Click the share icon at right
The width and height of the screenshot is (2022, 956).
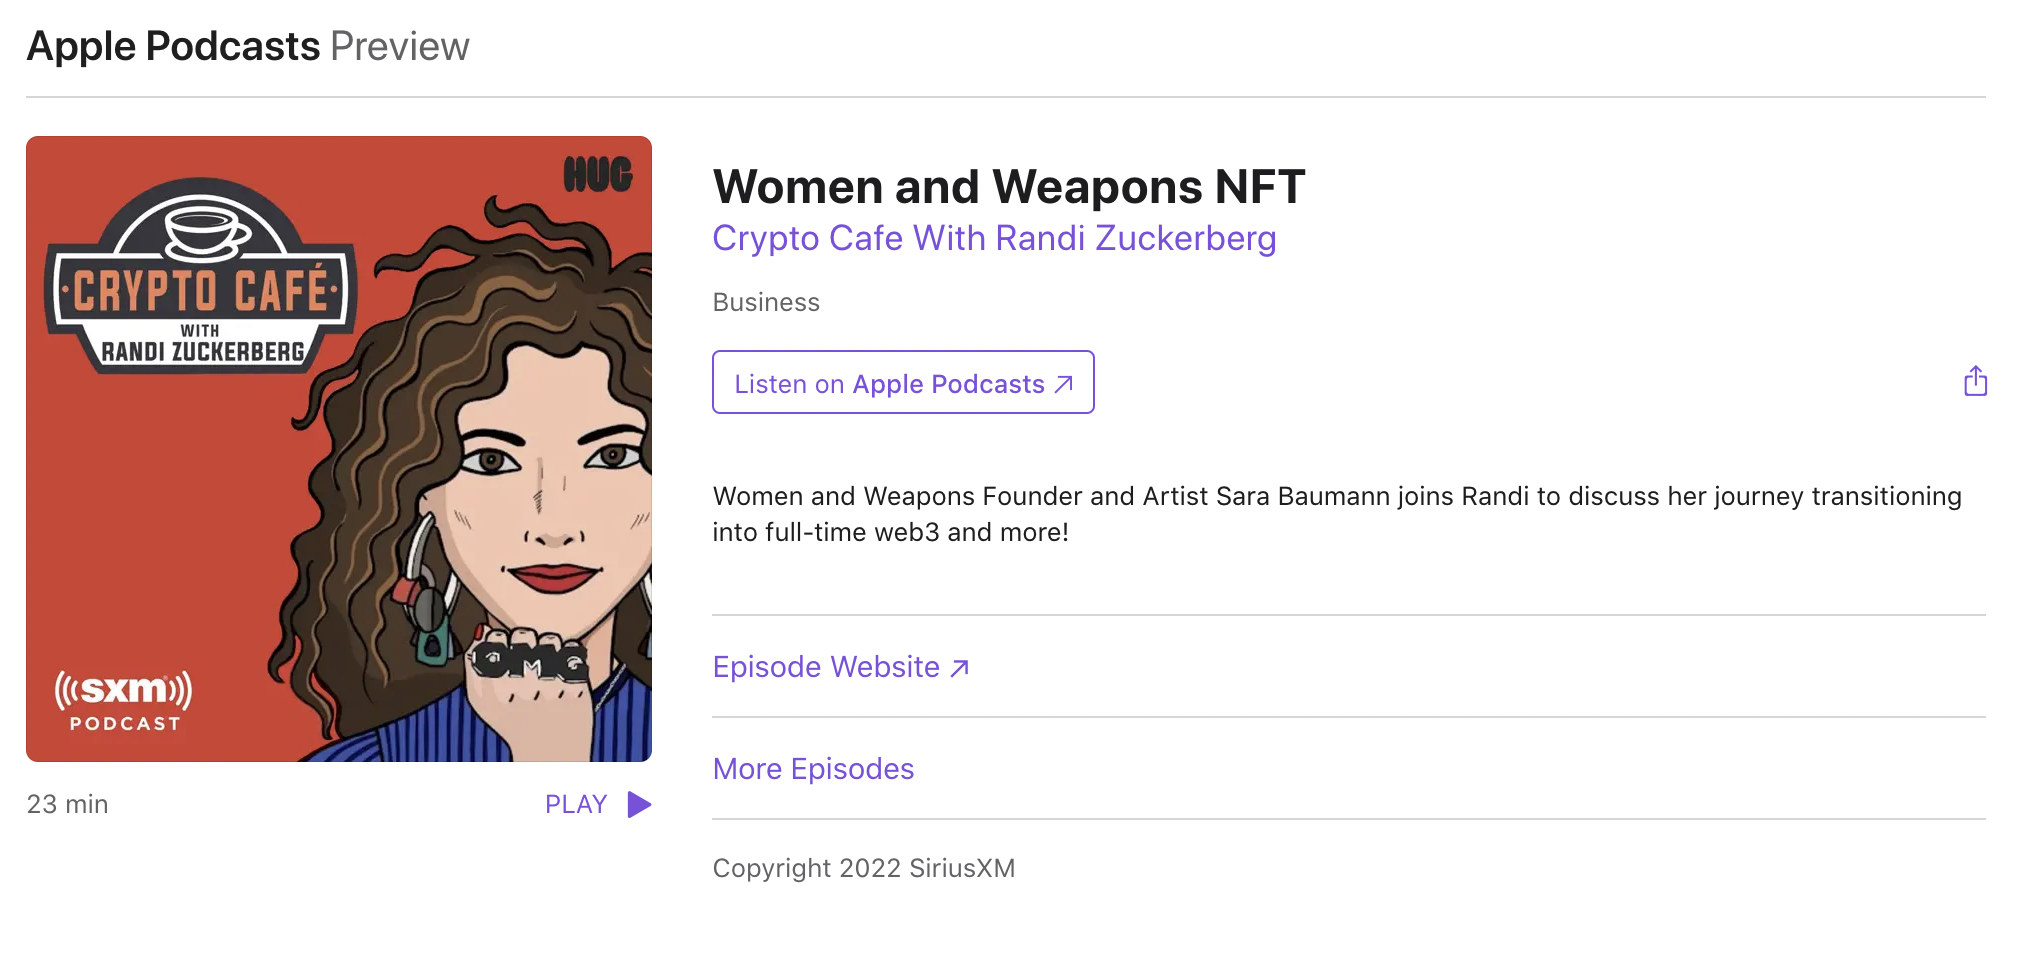1975,381
